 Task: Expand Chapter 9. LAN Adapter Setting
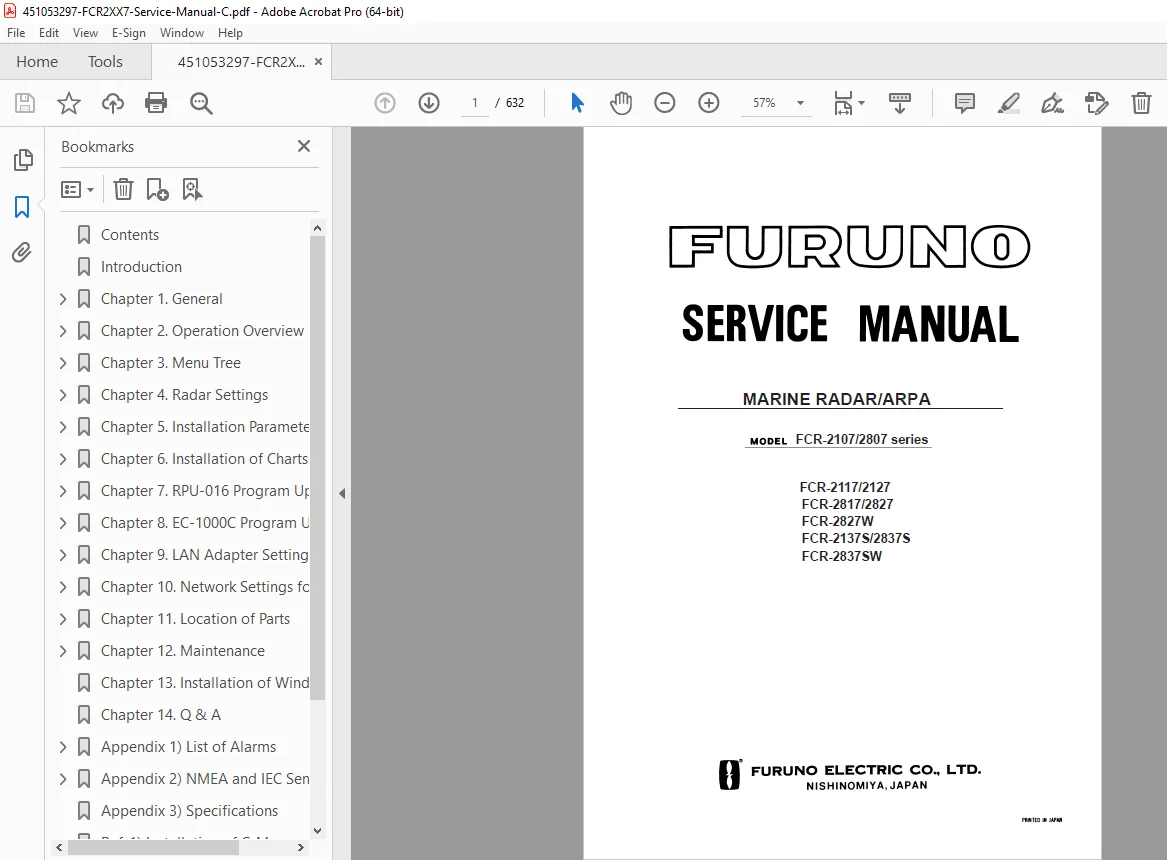click(63, 555)
